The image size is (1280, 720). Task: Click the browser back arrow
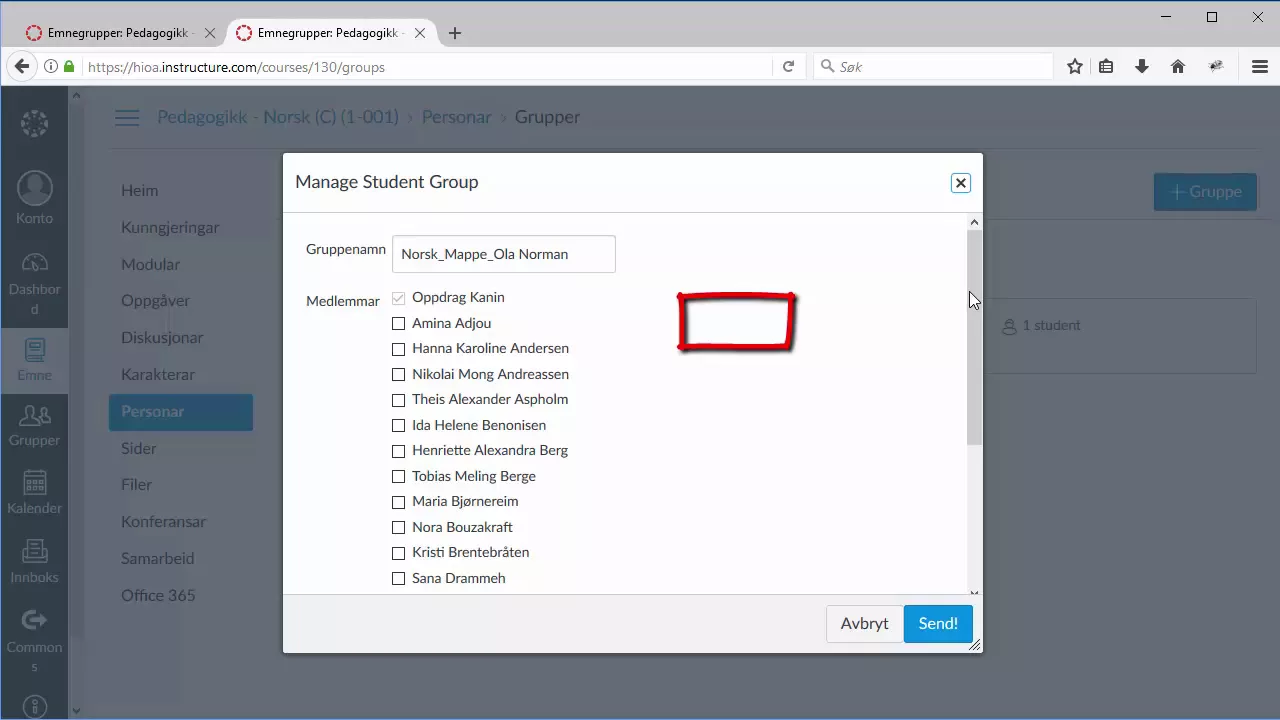click(21, 67)
